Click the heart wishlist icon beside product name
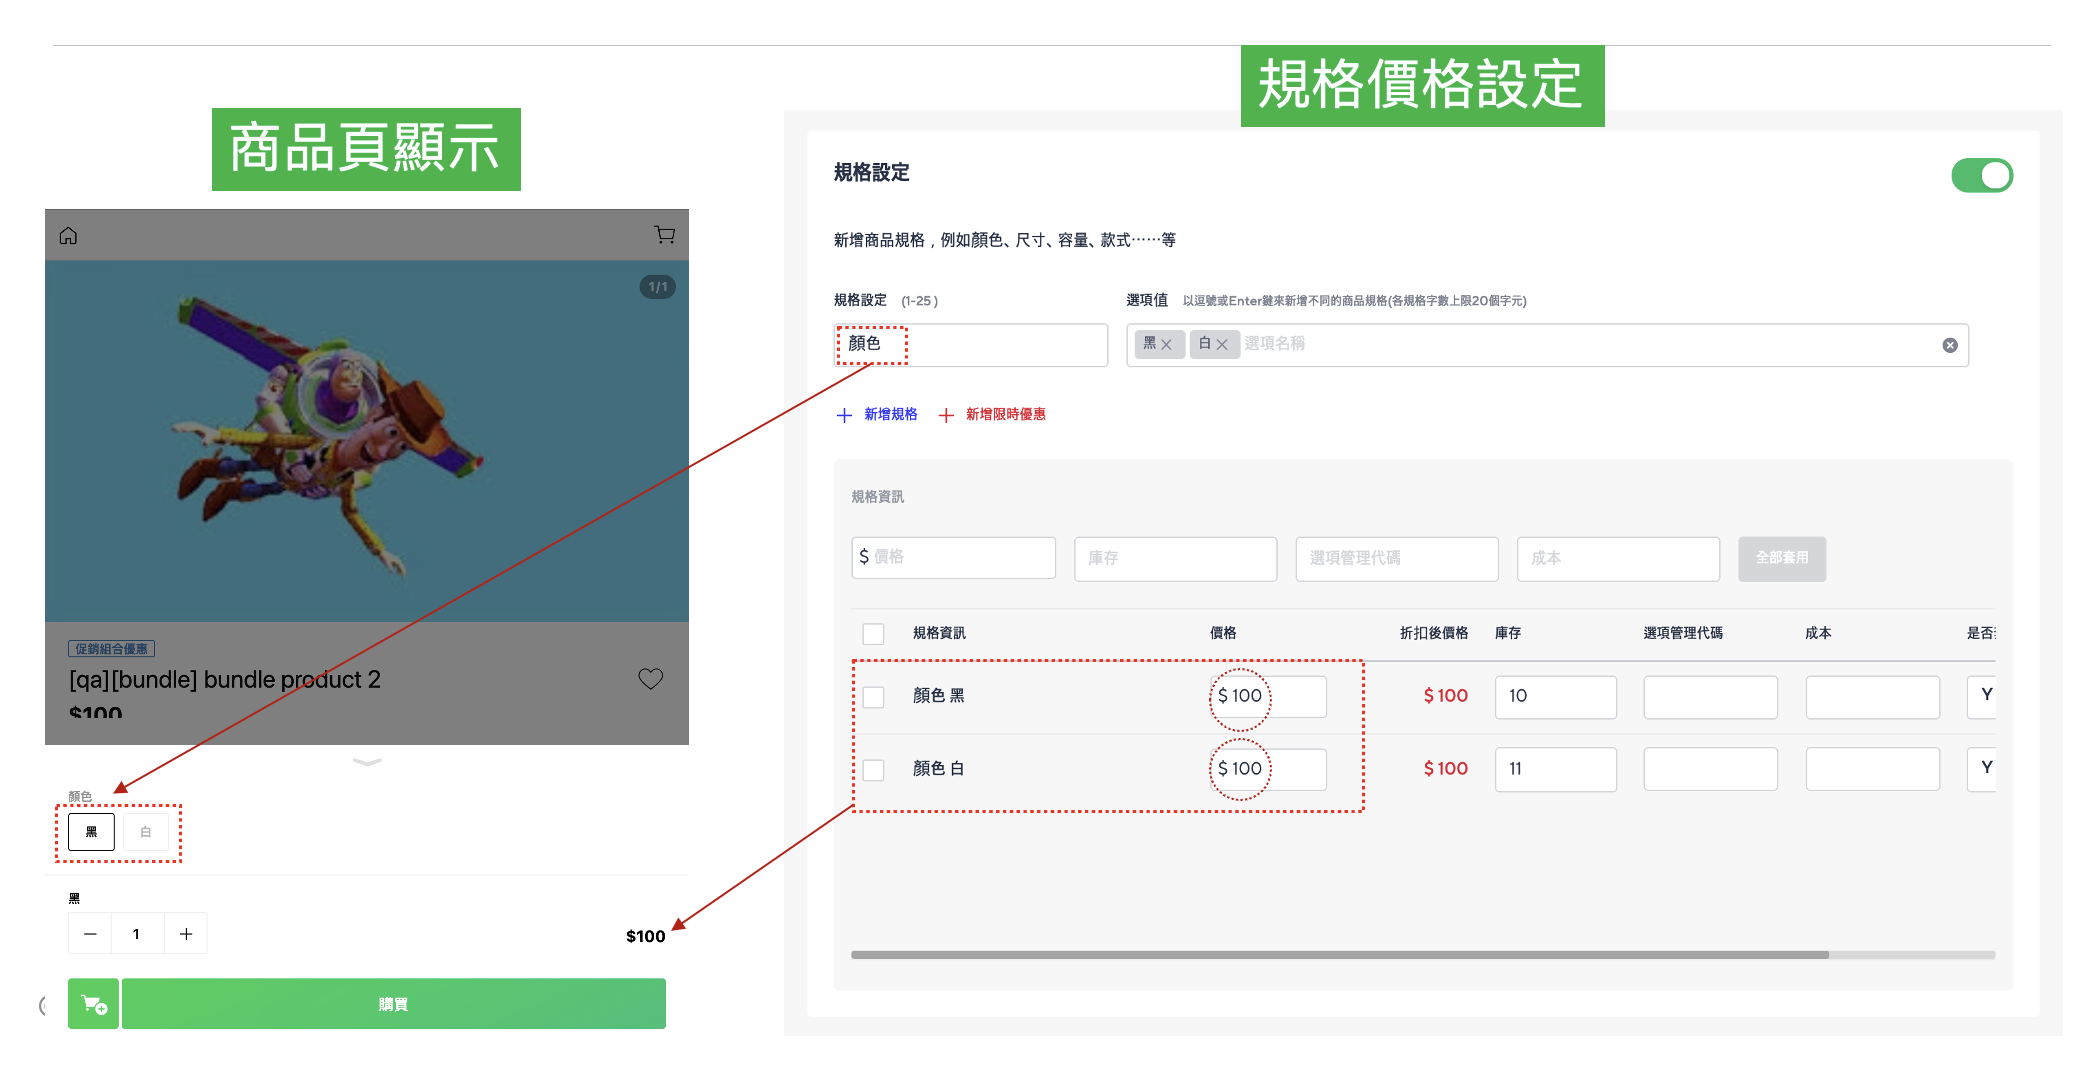2098x1068 pixels. point(650,678)
